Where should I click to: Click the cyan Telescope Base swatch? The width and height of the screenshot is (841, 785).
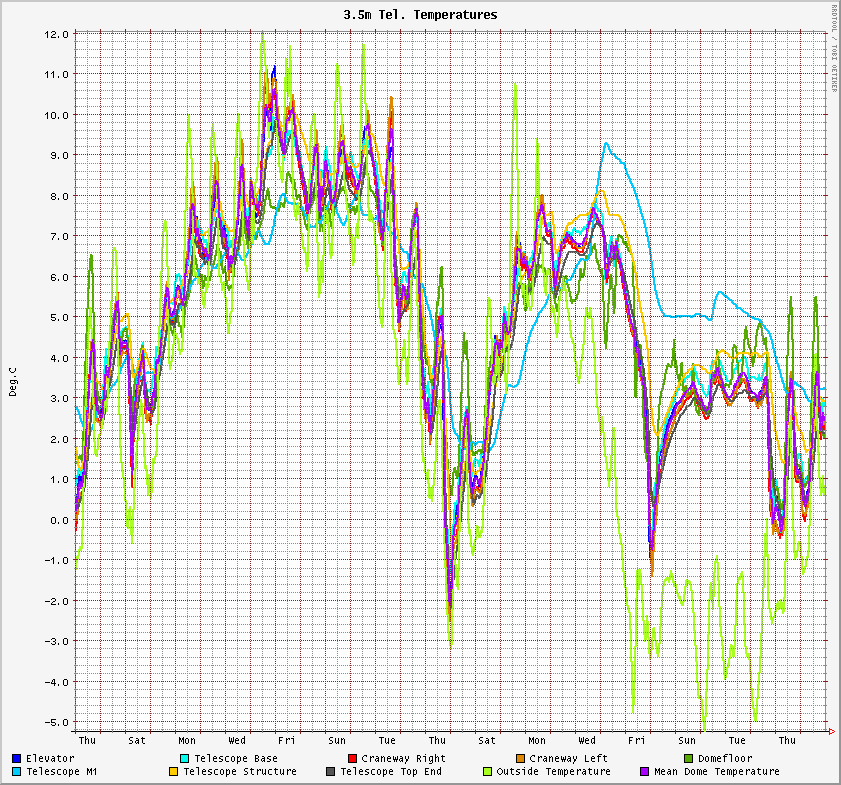(186, 758)
